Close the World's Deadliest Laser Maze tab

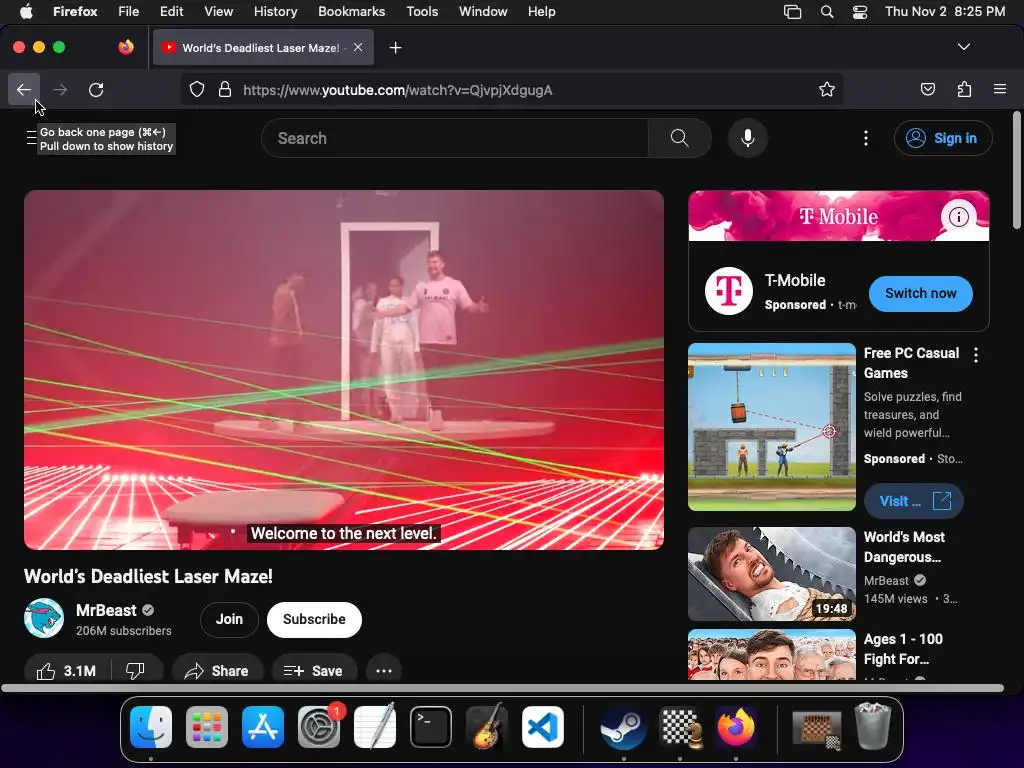point(358,47)
